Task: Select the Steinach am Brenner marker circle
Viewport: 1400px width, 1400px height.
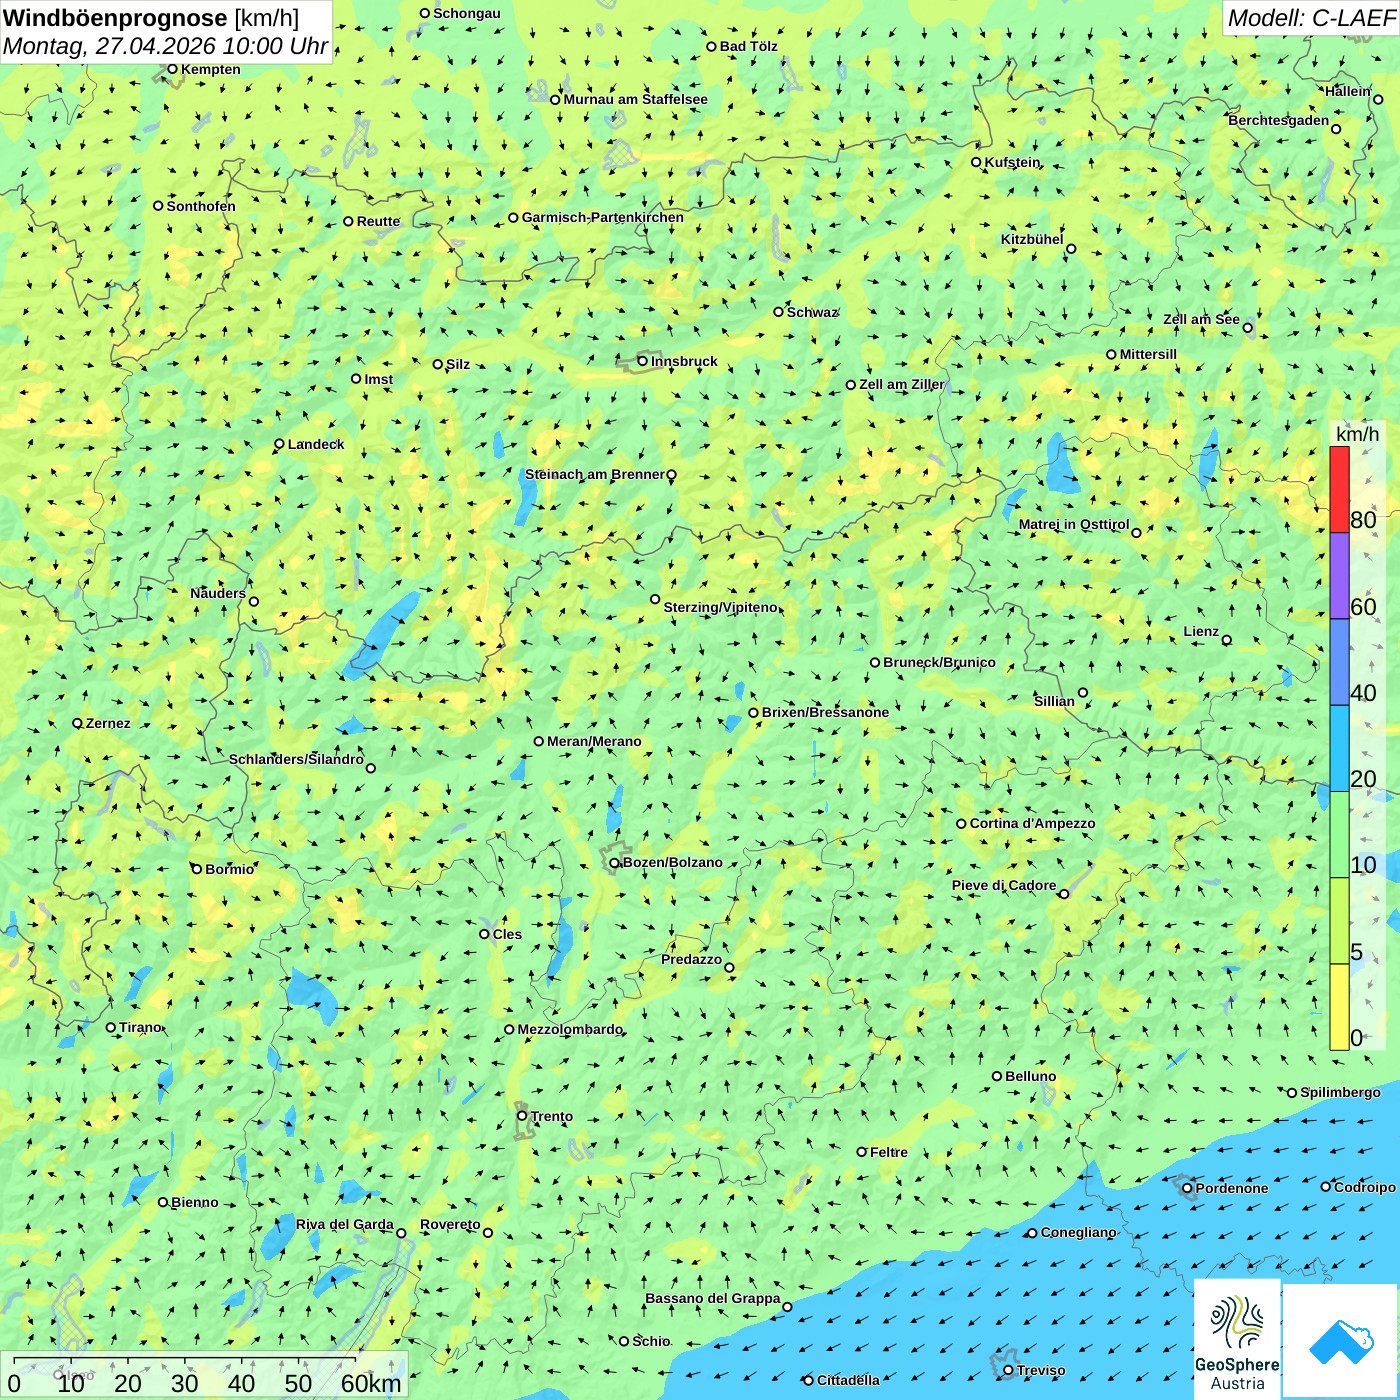Action: [672, 475]
